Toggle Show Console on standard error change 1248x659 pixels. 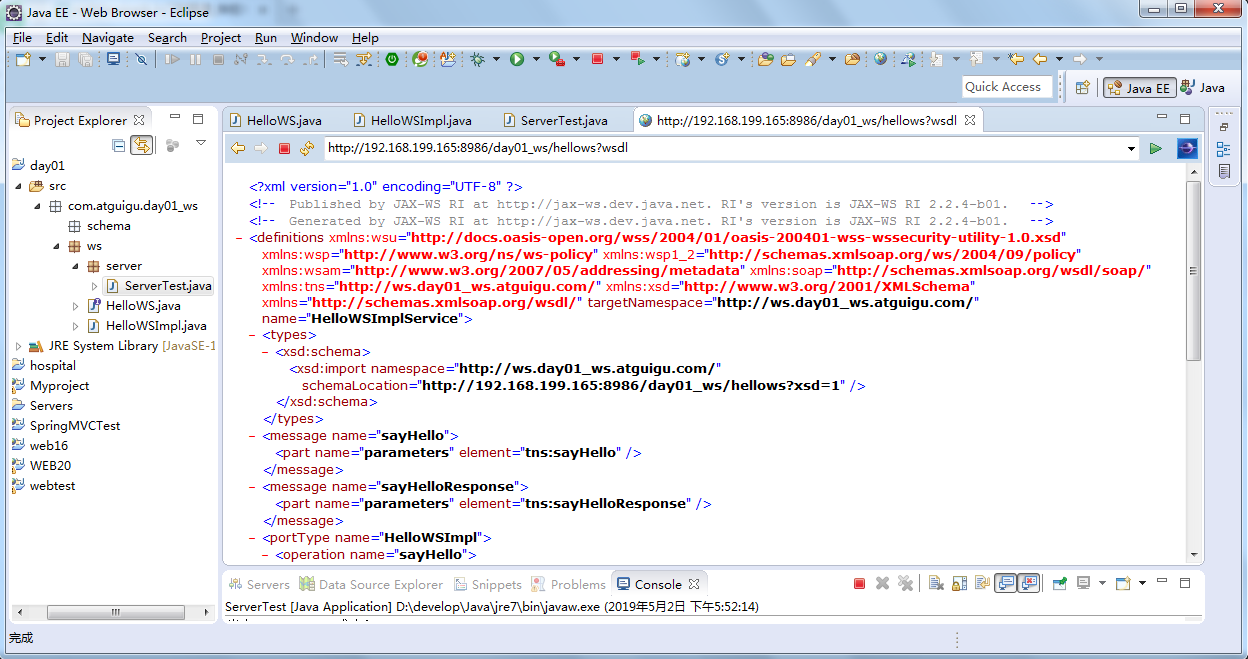pos(1029,583)
